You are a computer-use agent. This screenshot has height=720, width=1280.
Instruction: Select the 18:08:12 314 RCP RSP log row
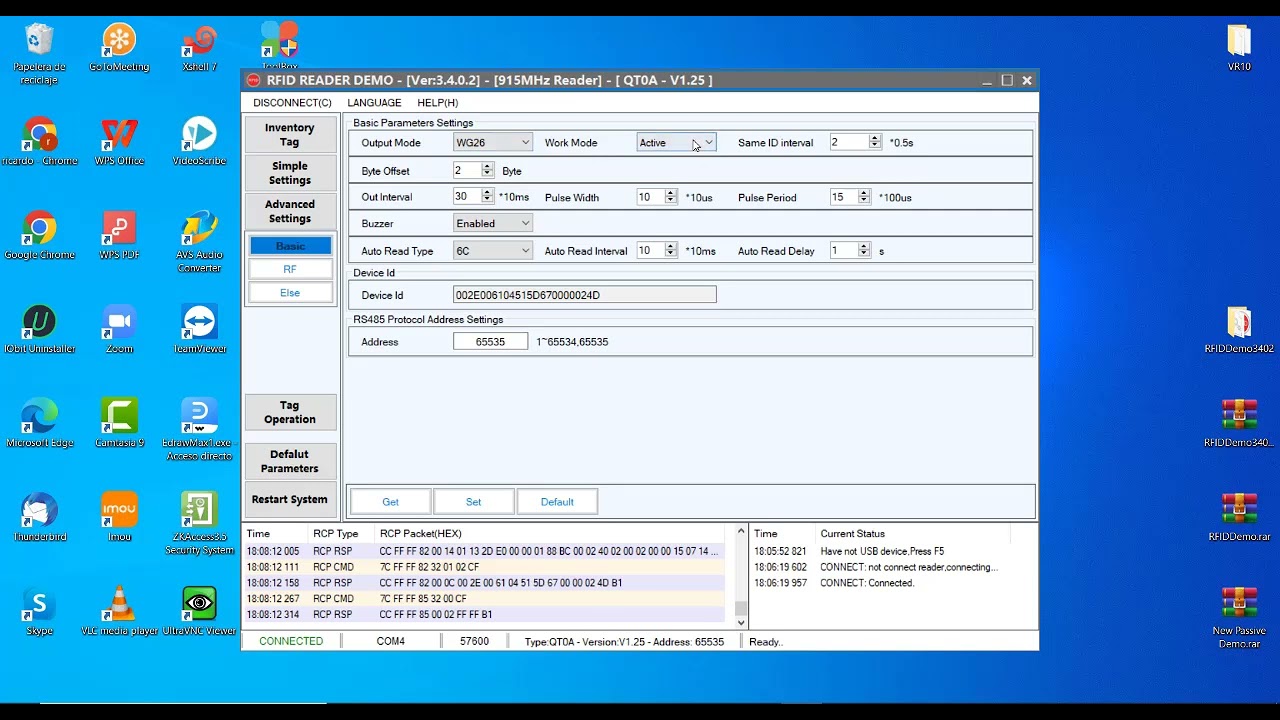click(x=485, y=615)
